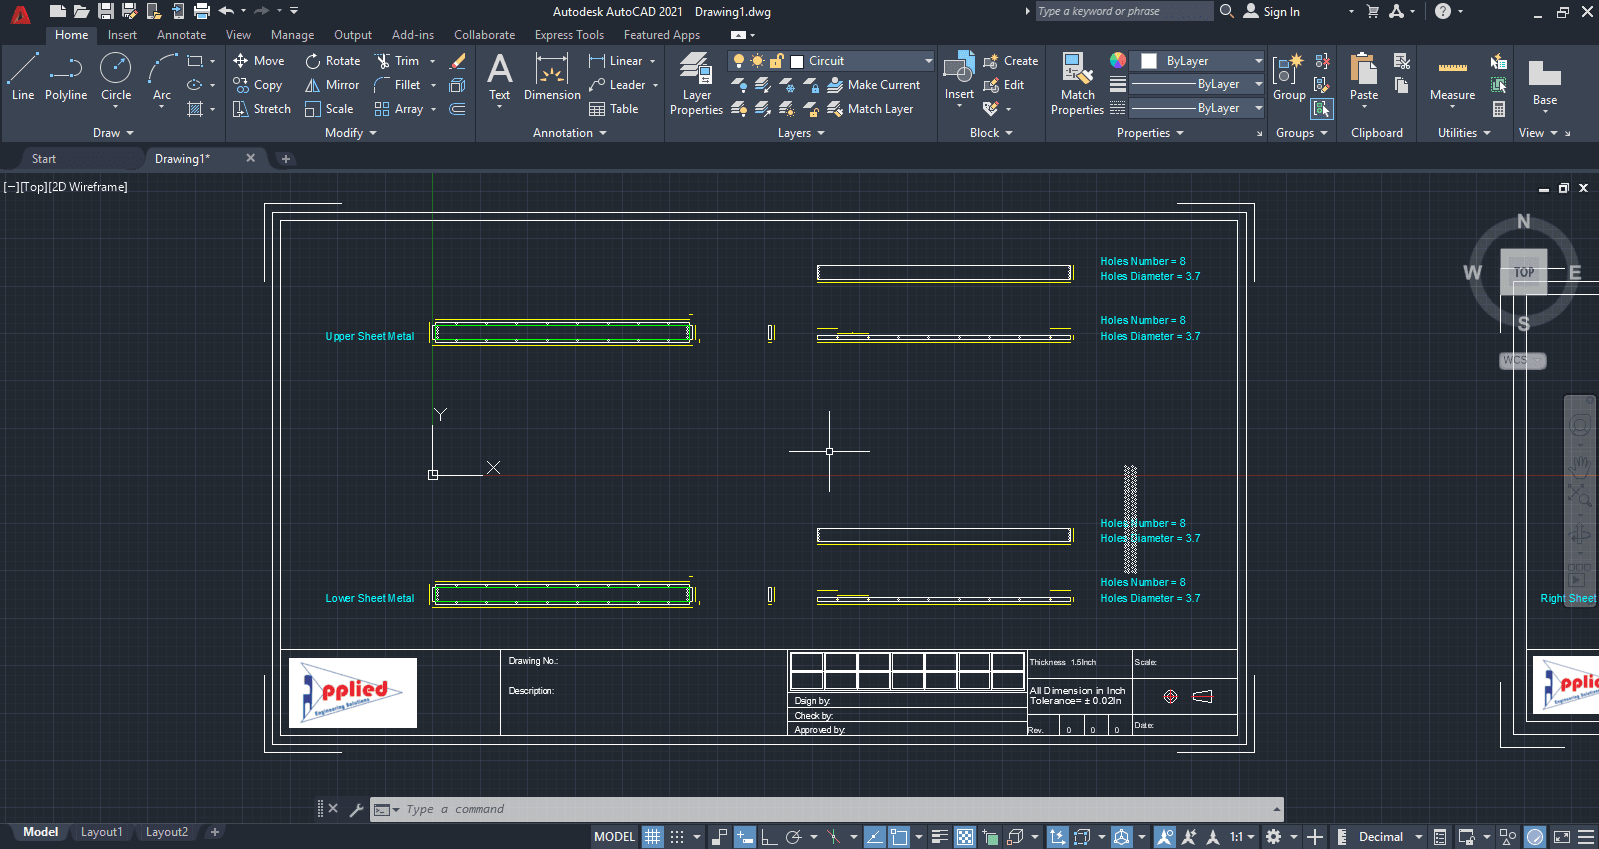Switch to the Start file tab
This screenshot has width=1599, height=849.
tap(44, 159)
